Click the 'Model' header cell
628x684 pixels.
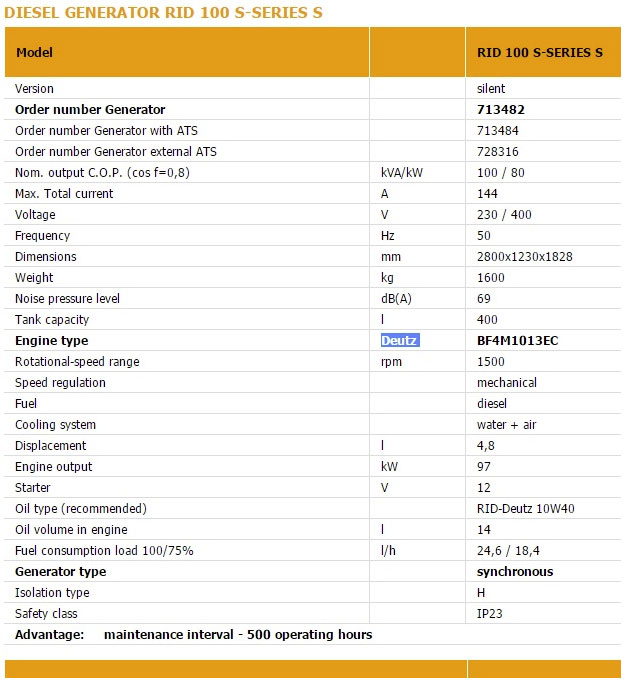point(187,52)
